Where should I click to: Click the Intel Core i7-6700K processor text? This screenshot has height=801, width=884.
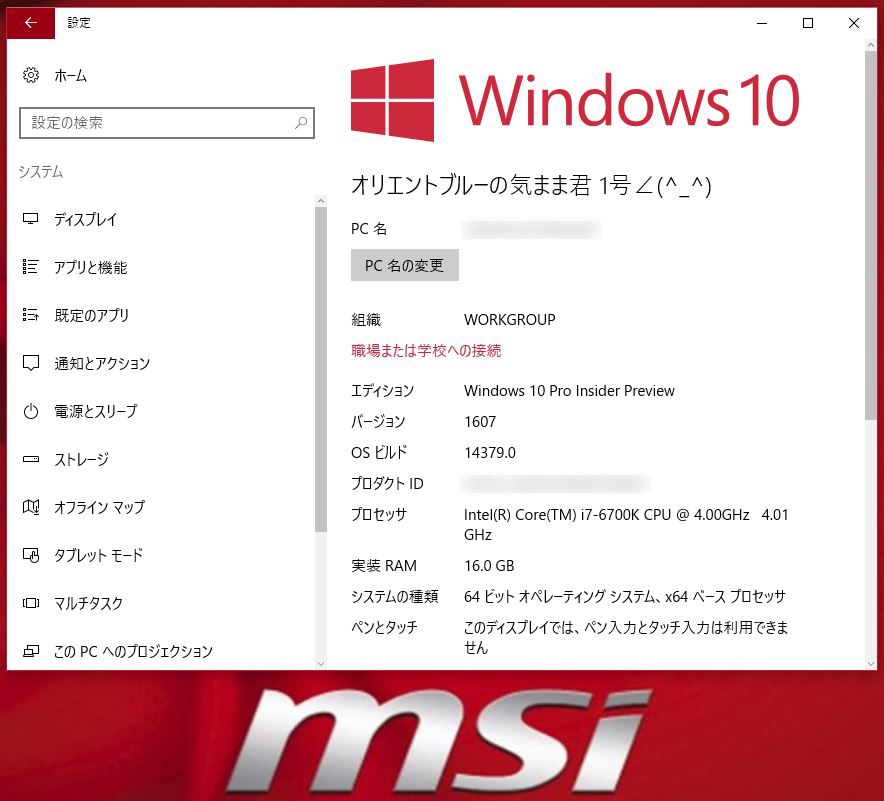click(x=626, y=524)
